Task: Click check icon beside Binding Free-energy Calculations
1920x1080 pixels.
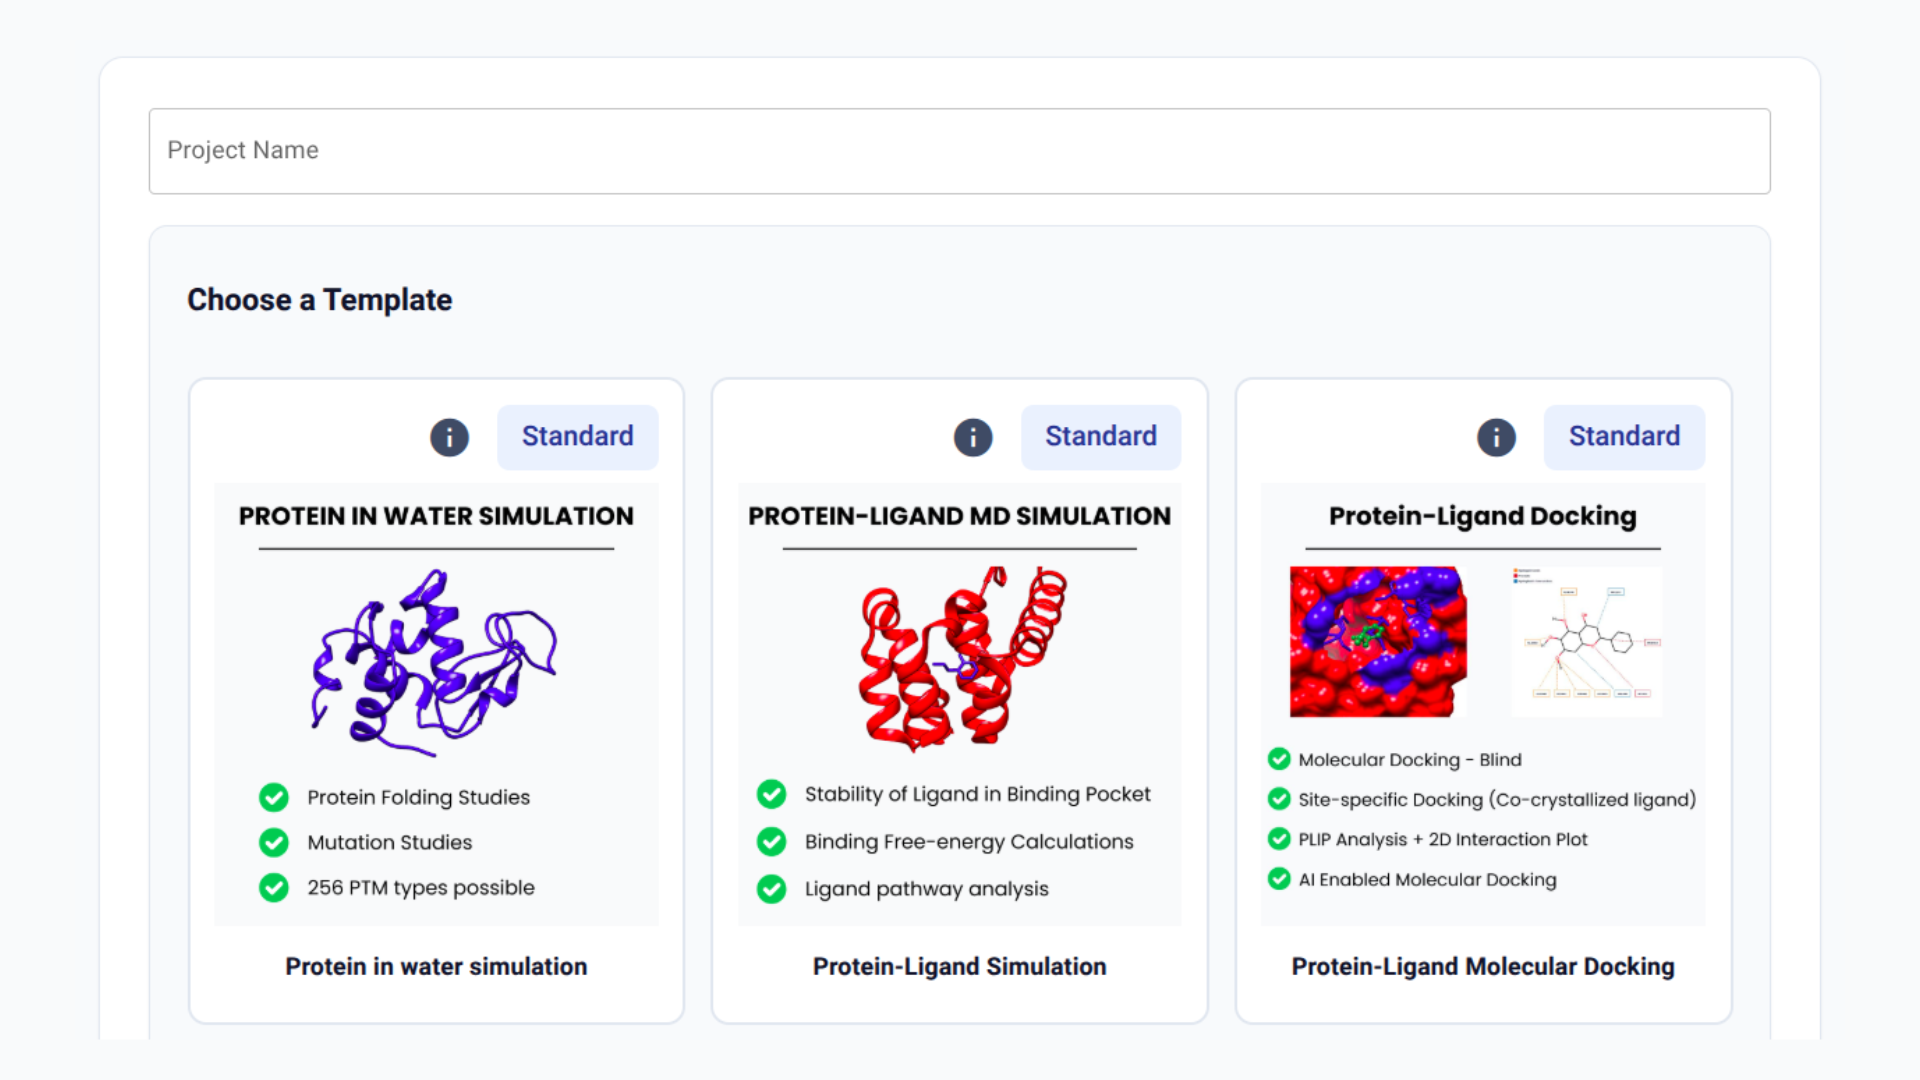Action: click(x=771, y=841)
